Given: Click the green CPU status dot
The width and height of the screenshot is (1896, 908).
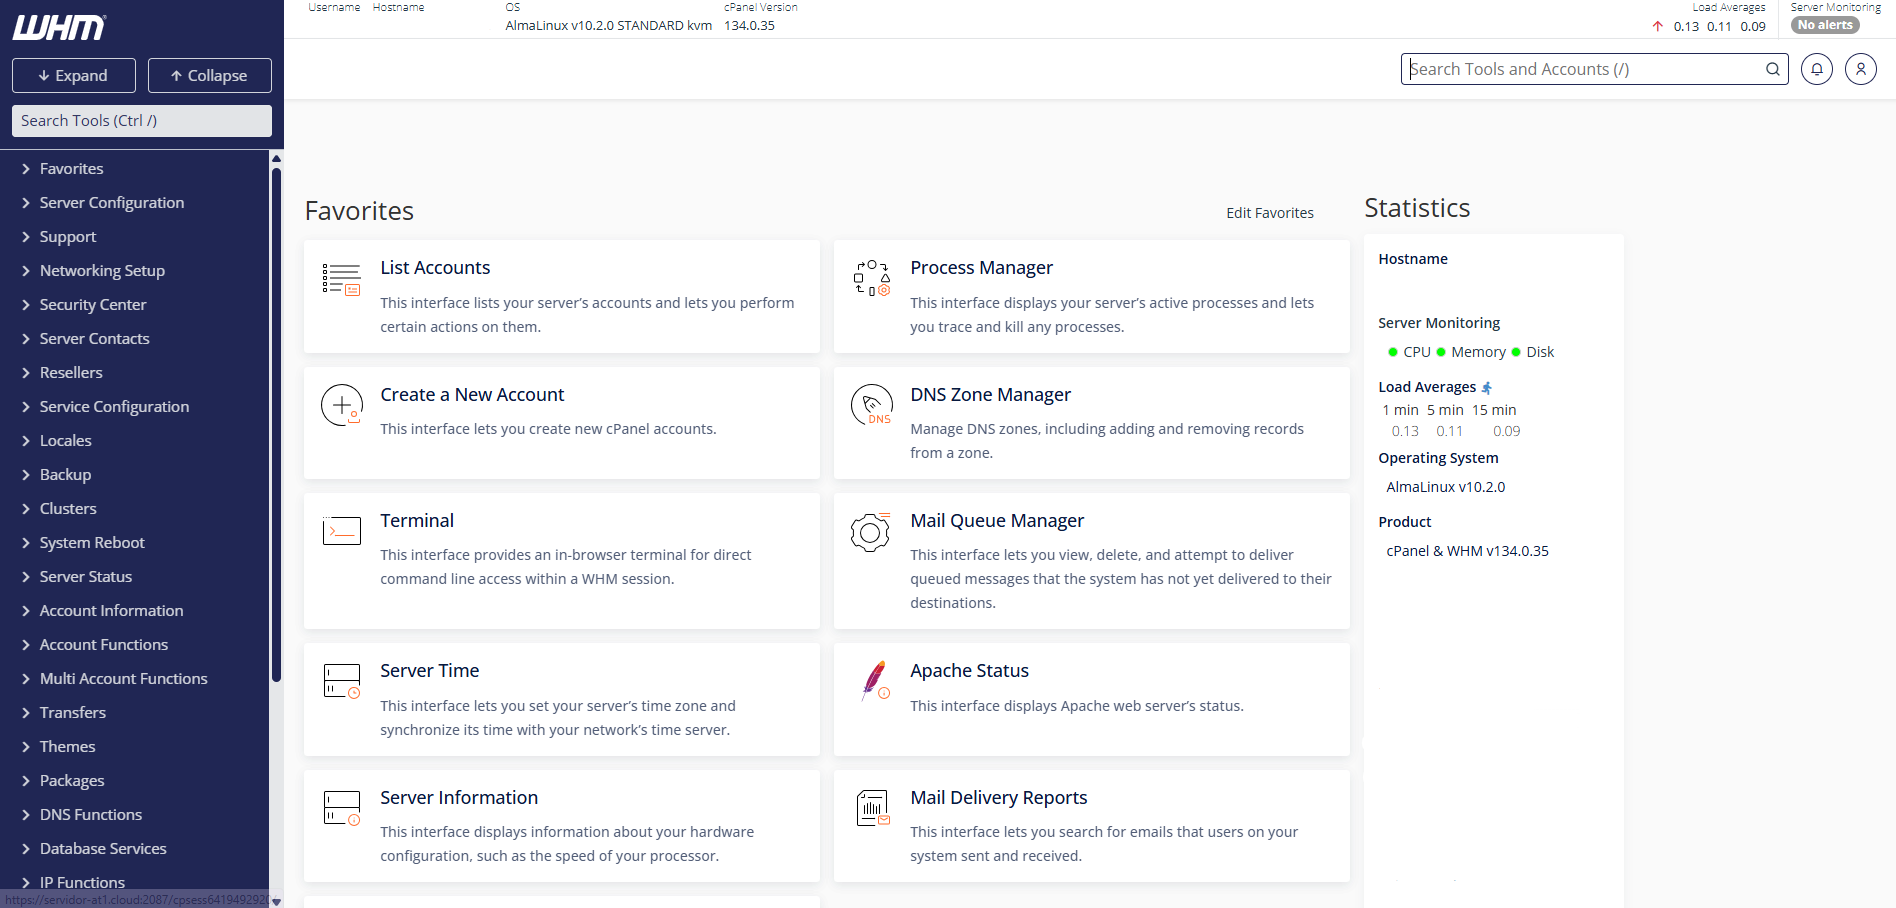Looking at the screenshot, I should click(x=1393, y=352).
